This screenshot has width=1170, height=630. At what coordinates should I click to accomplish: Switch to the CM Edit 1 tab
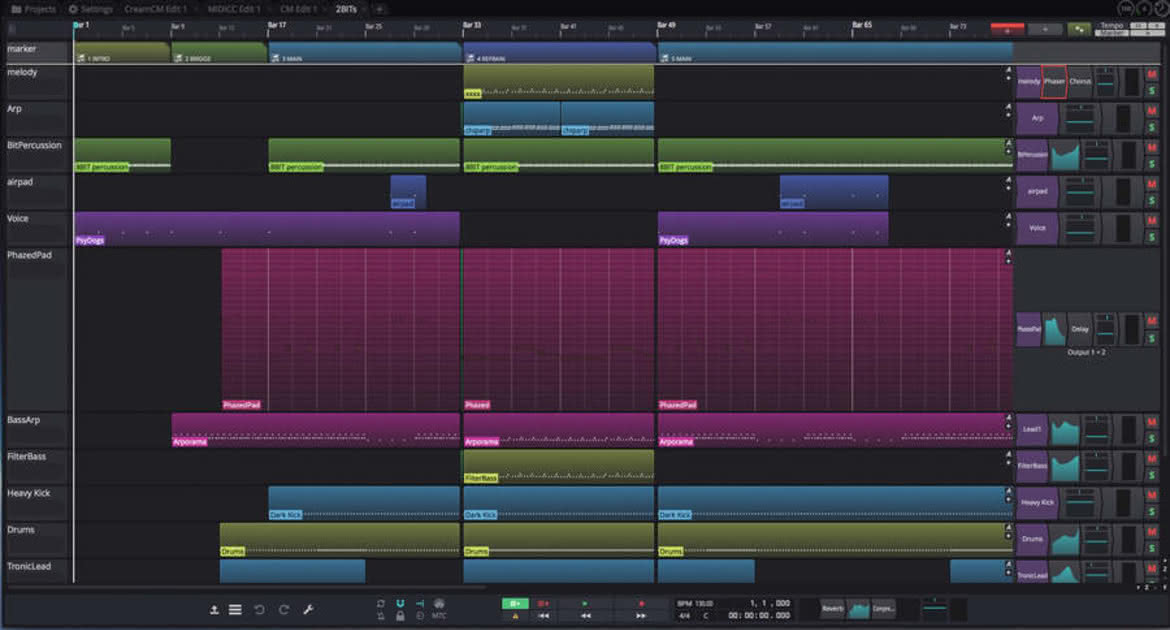click(x=298, y=9)
